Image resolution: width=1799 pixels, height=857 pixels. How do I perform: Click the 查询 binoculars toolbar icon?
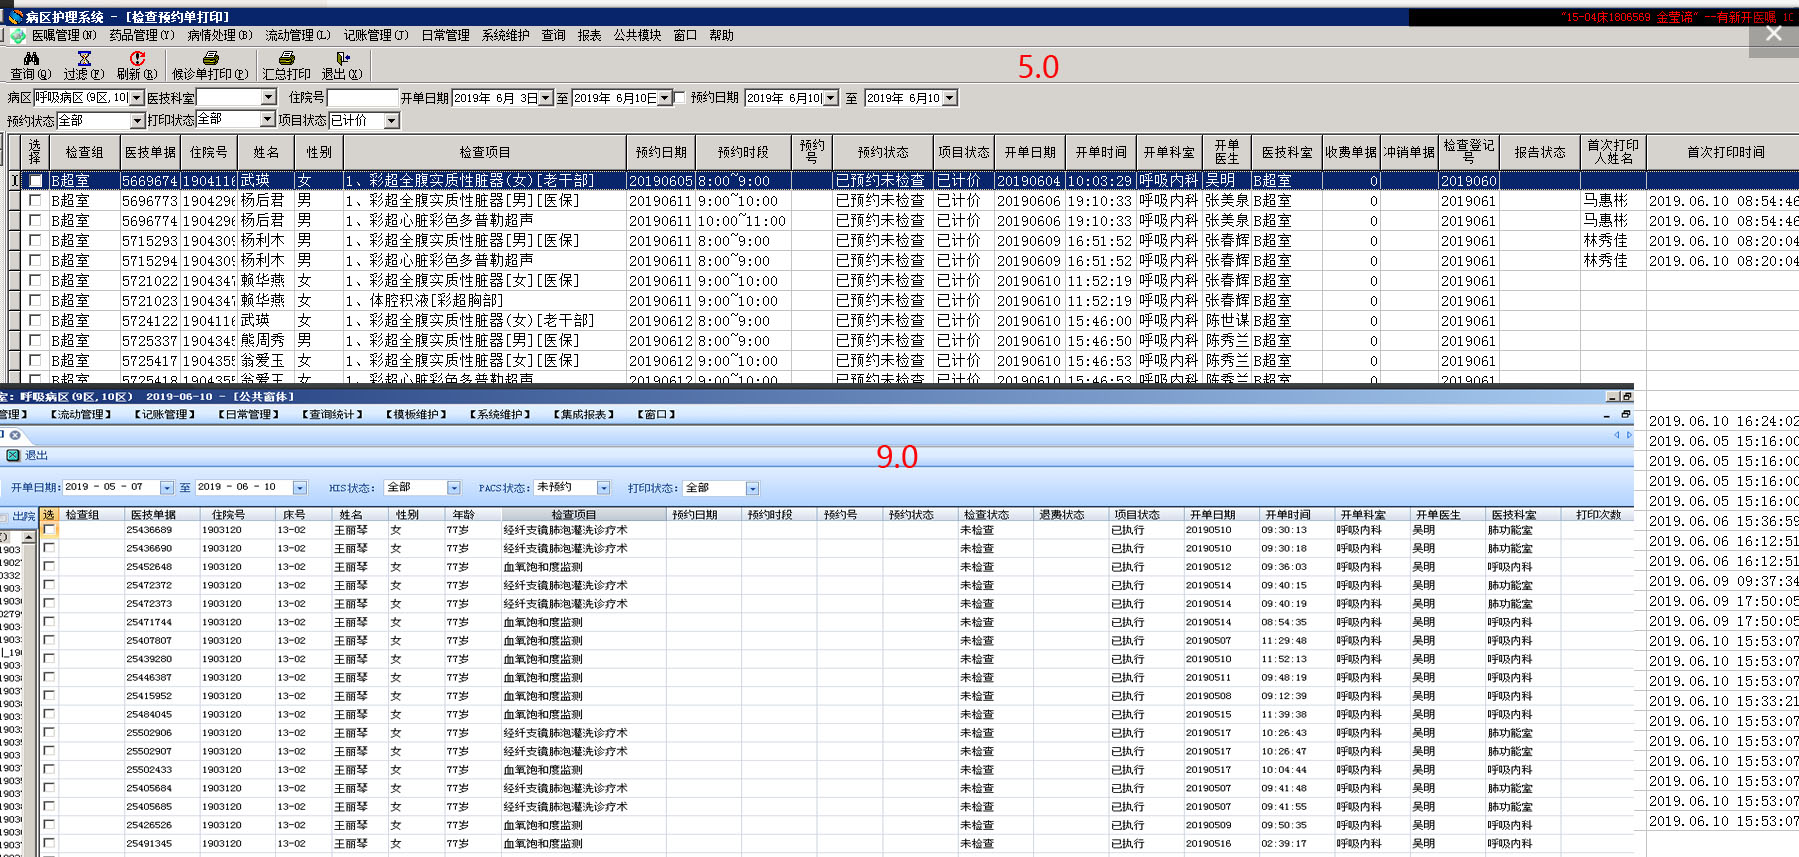pyautogui.click(x=31, y=59)
